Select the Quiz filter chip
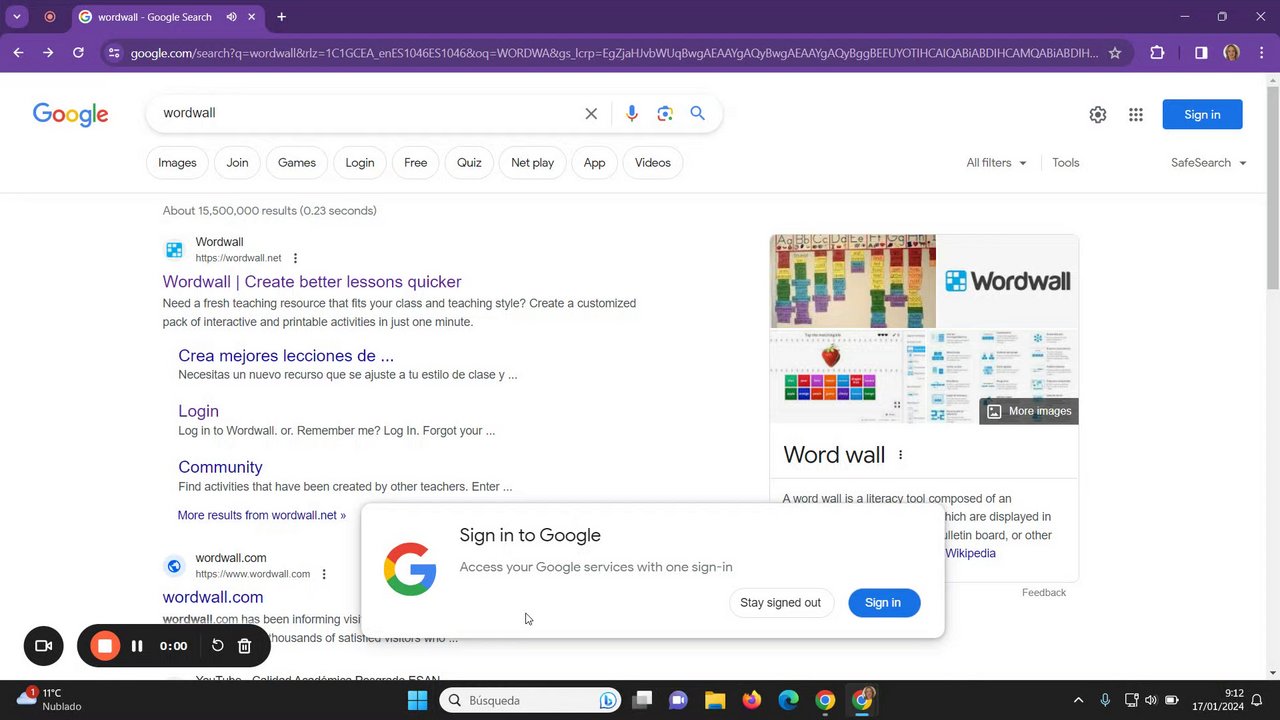Viewport: 1280px width, 720px height. [x=469, y=163]
